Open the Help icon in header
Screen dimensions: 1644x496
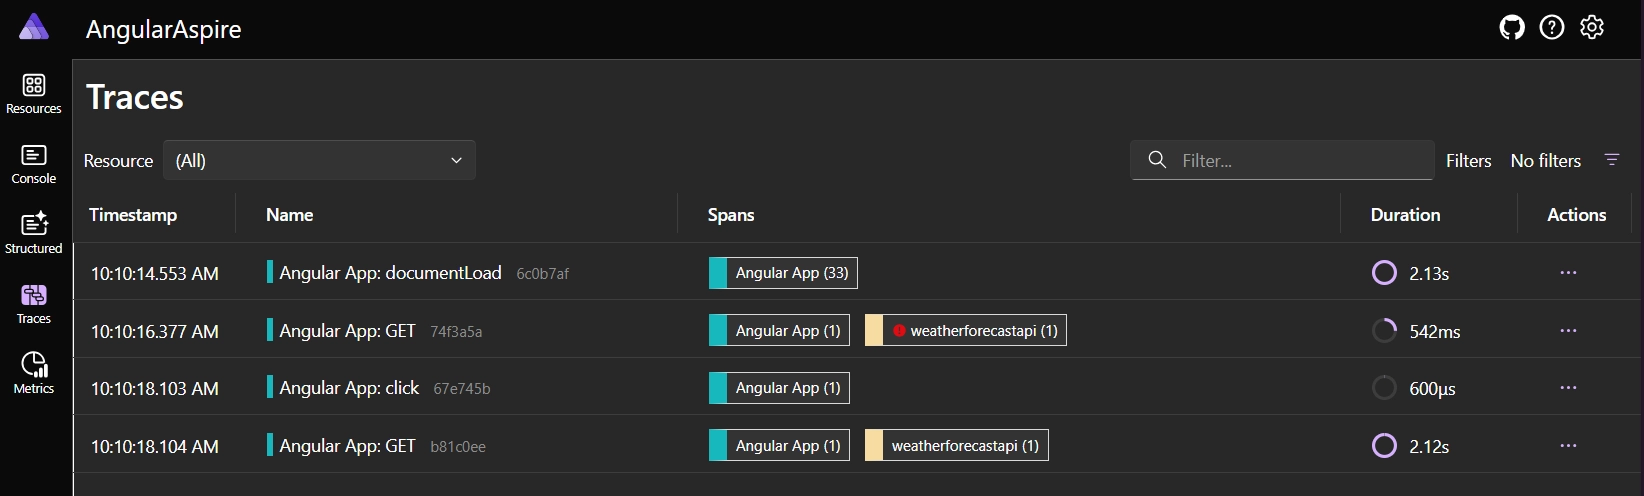pos(1552,28)
